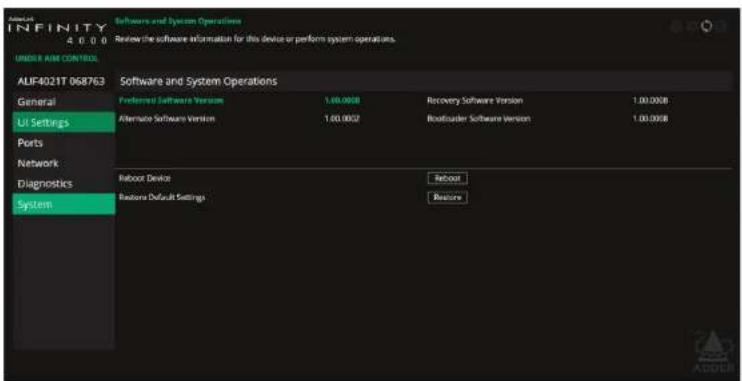
Task: Click the Review the software information description
Action: click(256, 39)
